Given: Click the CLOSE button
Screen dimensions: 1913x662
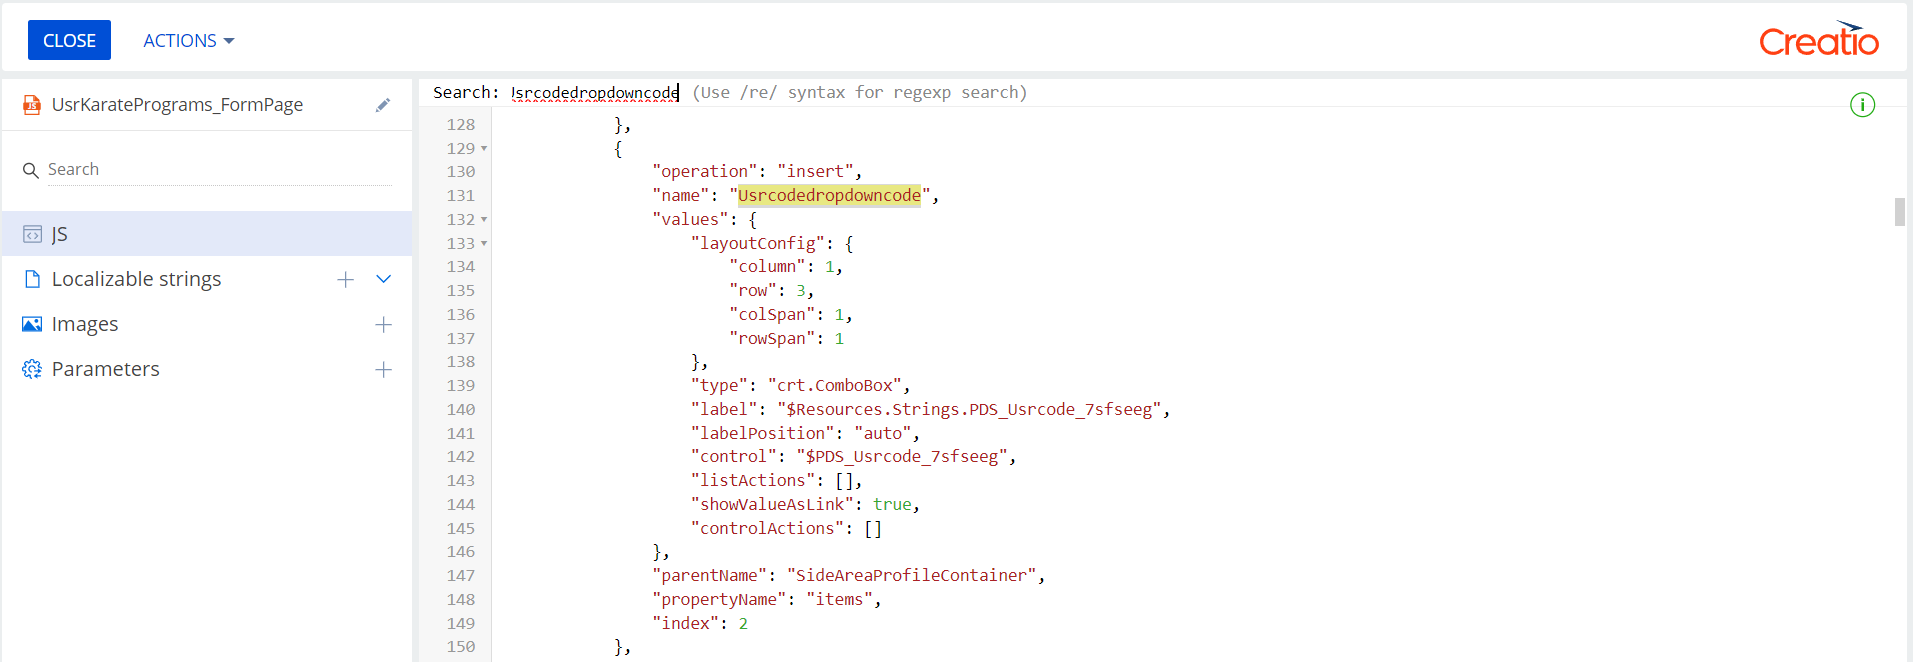Looking at the screenshot, I should click(x=69, y=40).
